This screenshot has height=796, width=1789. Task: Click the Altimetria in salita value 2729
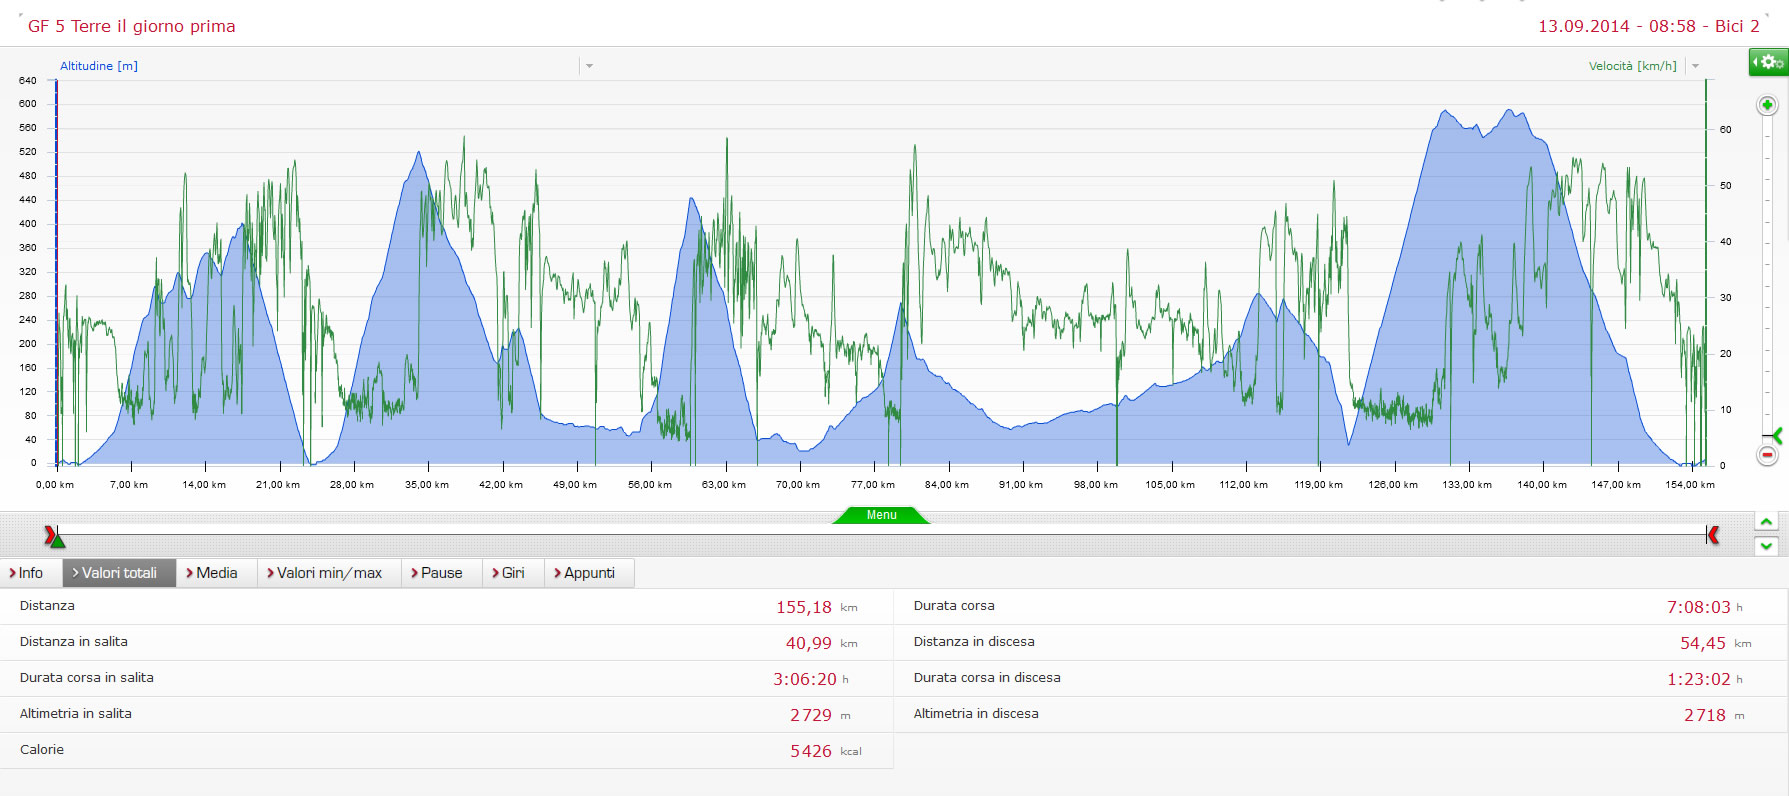810,715
